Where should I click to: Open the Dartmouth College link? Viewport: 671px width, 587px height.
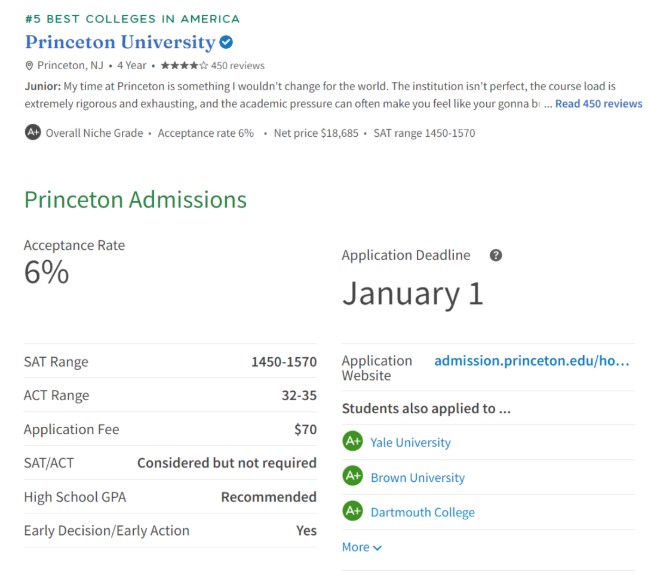[x=422, y=512]
